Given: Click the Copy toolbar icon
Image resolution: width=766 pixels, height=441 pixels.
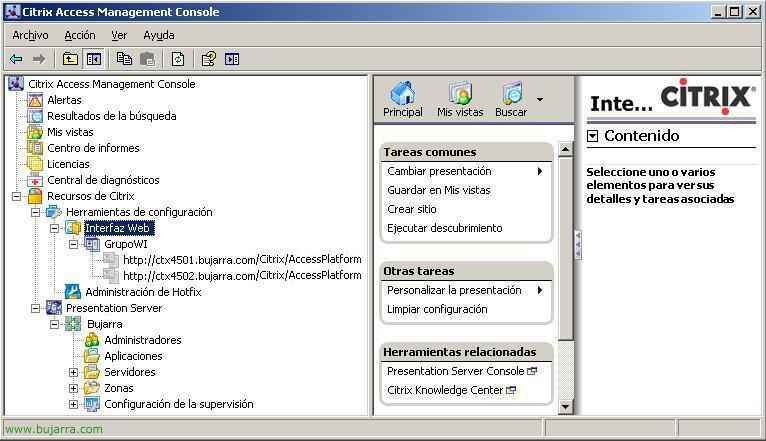Looking at the screenshot, I should 124,59.
